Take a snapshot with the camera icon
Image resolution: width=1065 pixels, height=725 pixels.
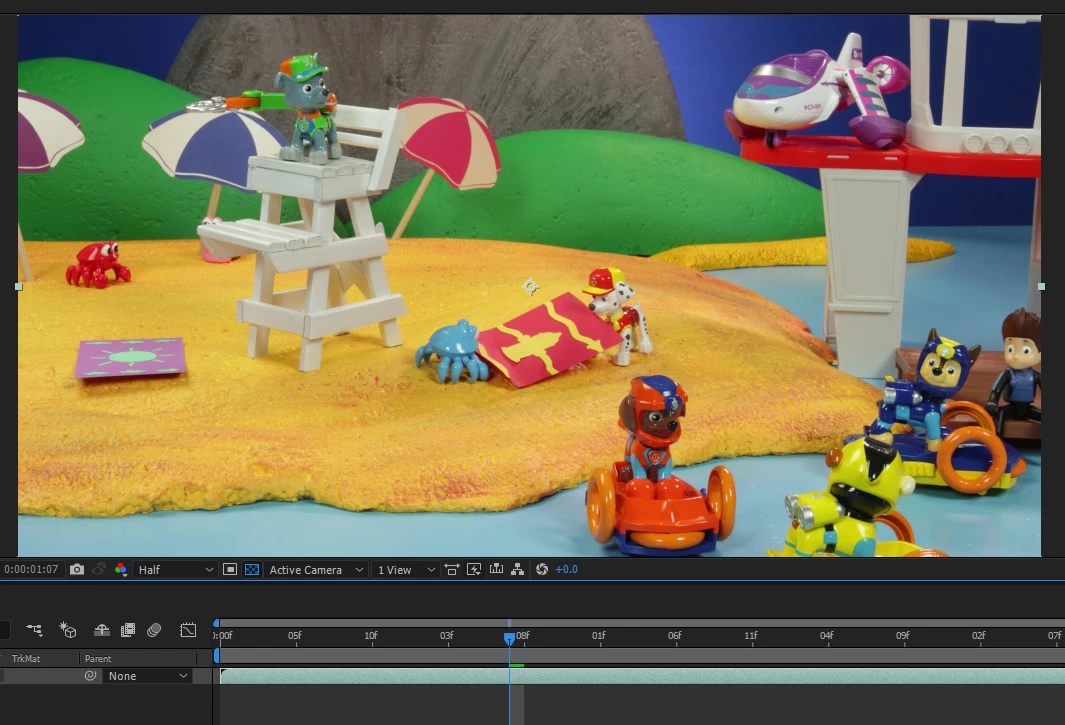77,569
